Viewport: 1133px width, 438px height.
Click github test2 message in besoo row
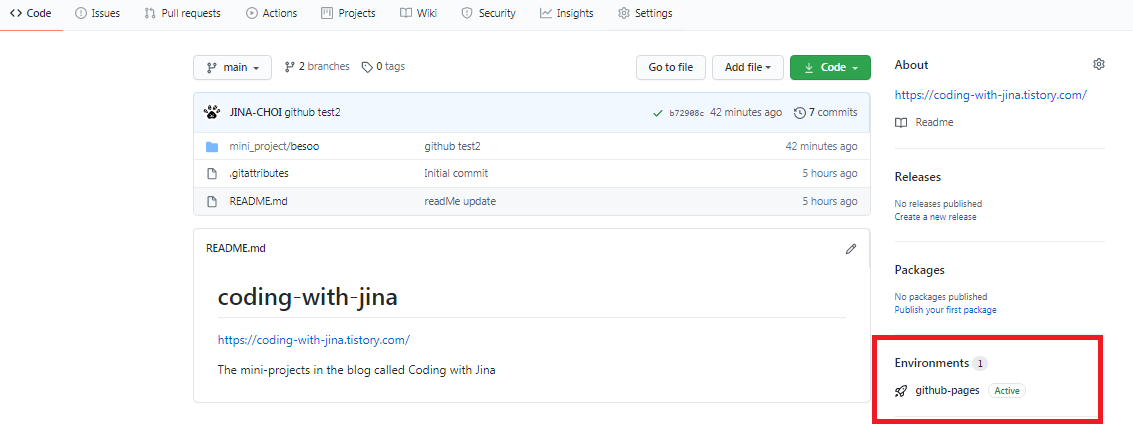[452, 146]
